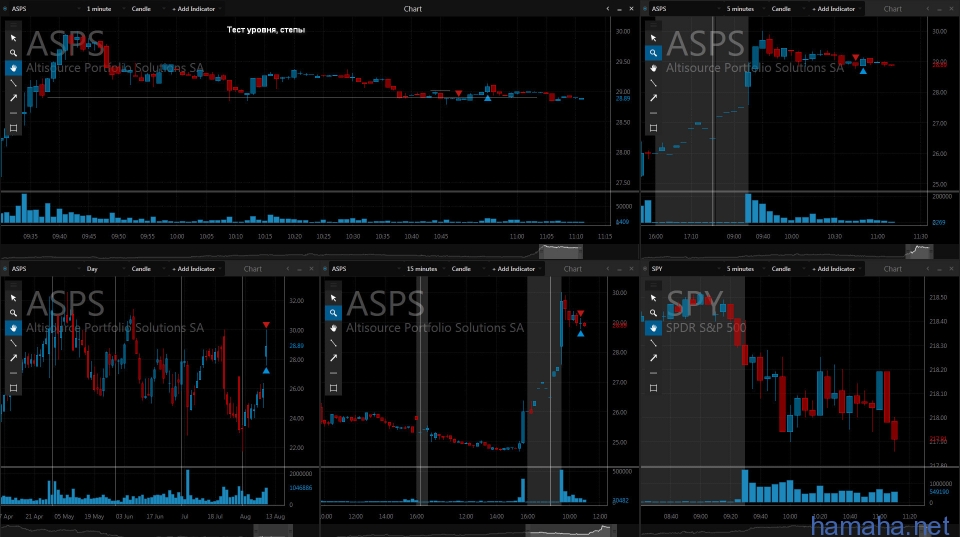Screen dimensions: 960x537
Task: Select arrow tool in SPY chart
Action: tap(653, 358)
